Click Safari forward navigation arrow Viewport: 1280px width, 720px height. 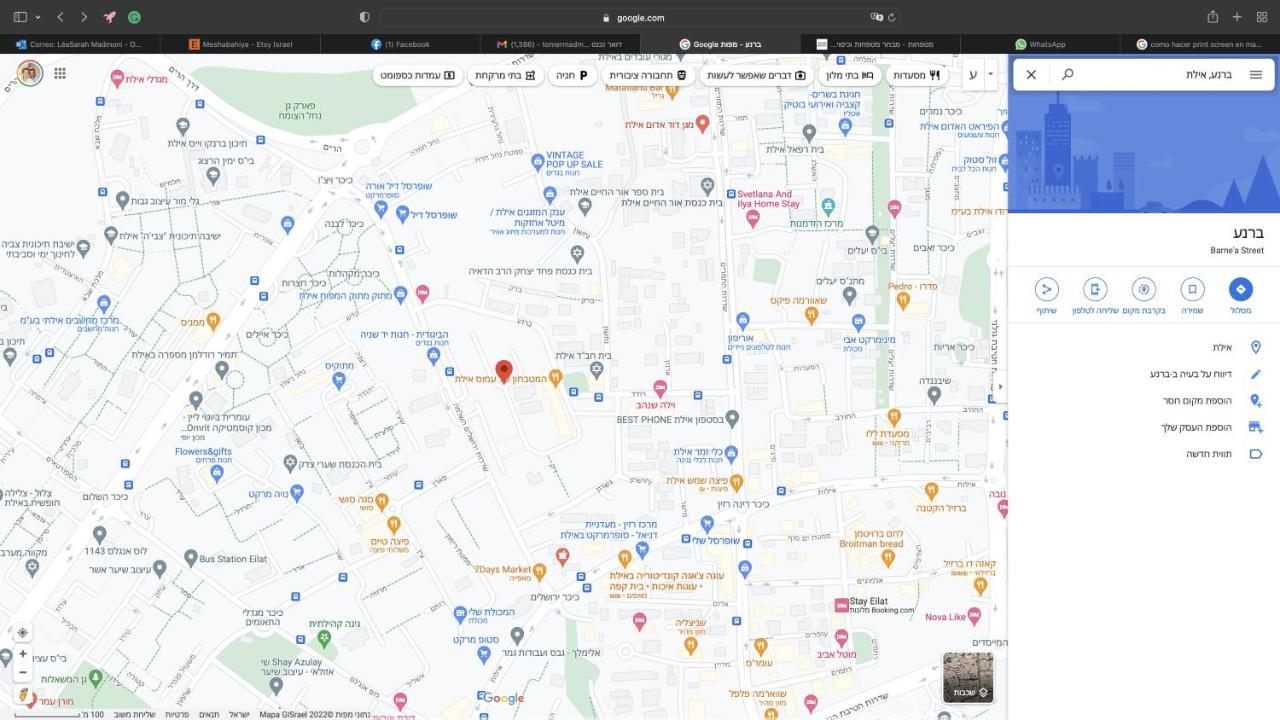click(84, 17)
